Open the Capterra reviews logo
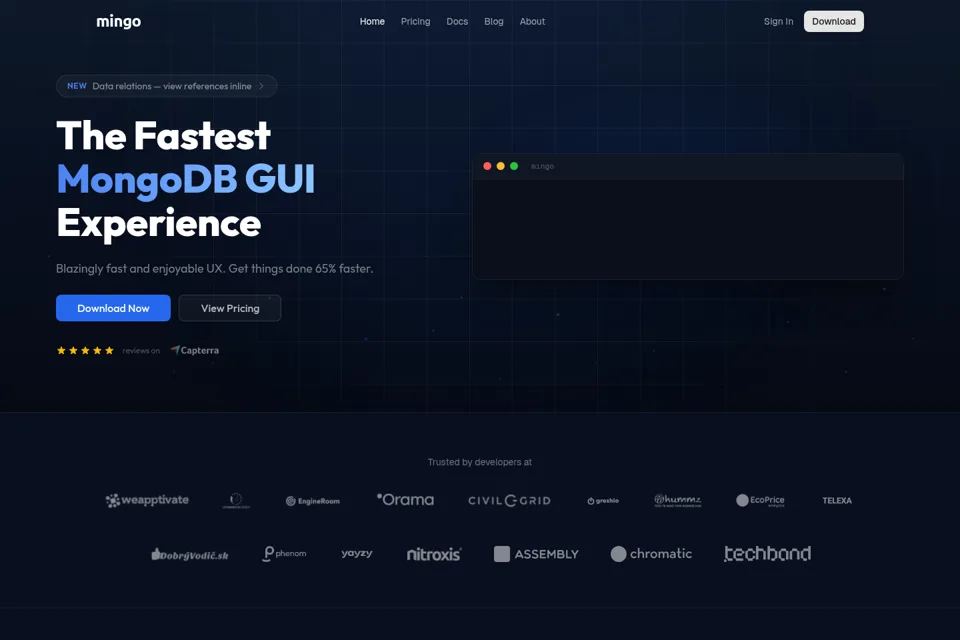960x640 pixels. pos(195,350)
